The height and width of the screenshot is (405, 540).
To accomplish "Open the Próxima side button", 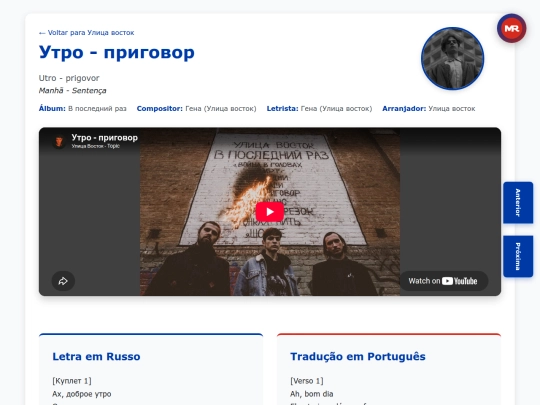I will [518, 256].
